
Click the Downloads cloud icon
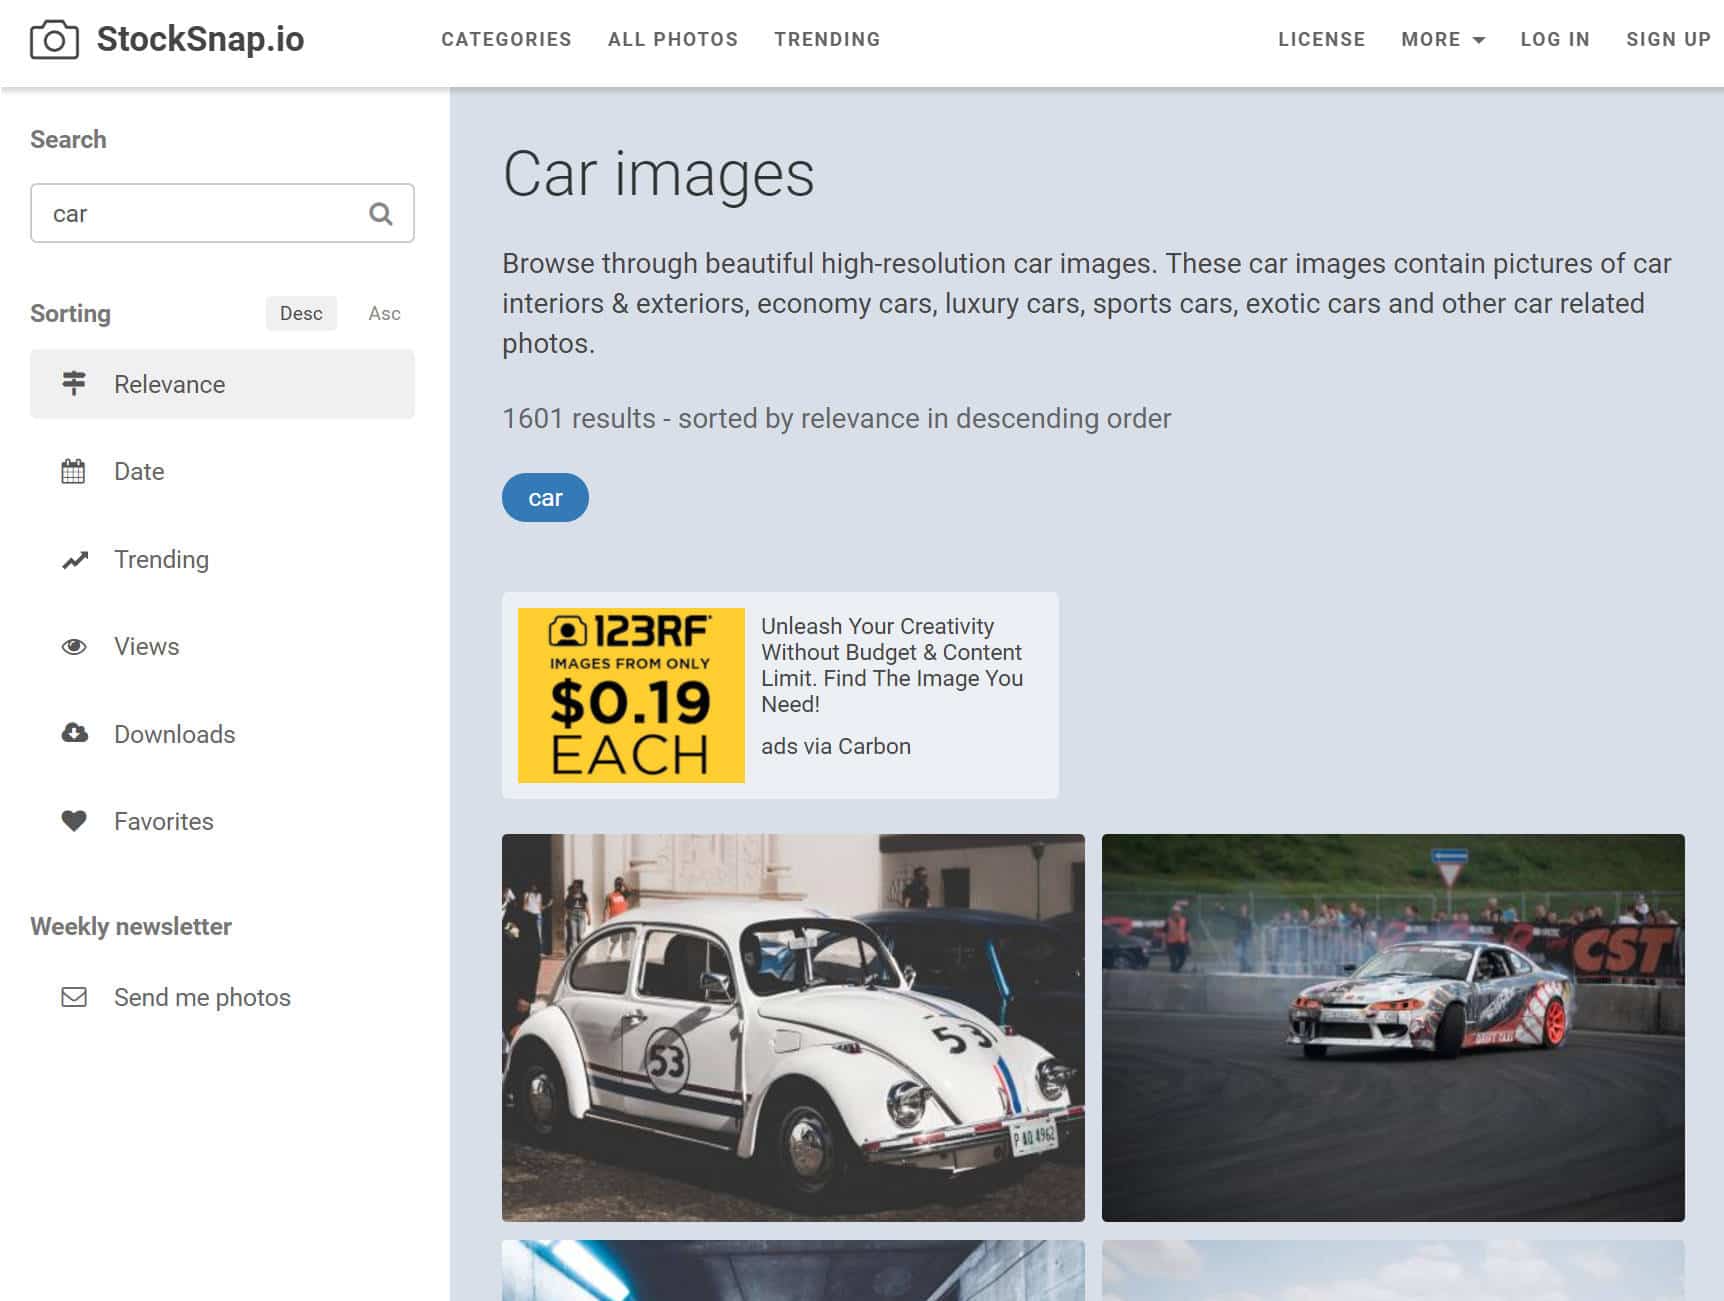74,734
